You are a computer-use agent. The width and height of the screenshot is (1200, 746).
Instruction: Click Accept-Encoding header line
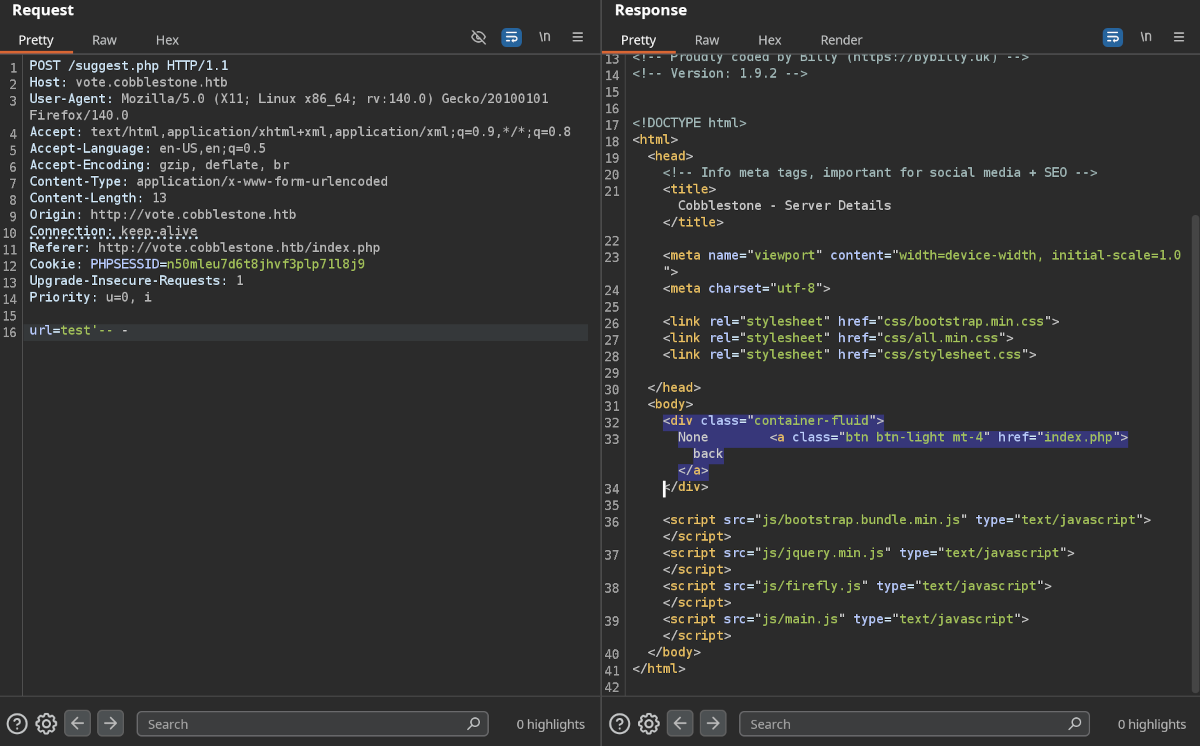click(159, 165)
